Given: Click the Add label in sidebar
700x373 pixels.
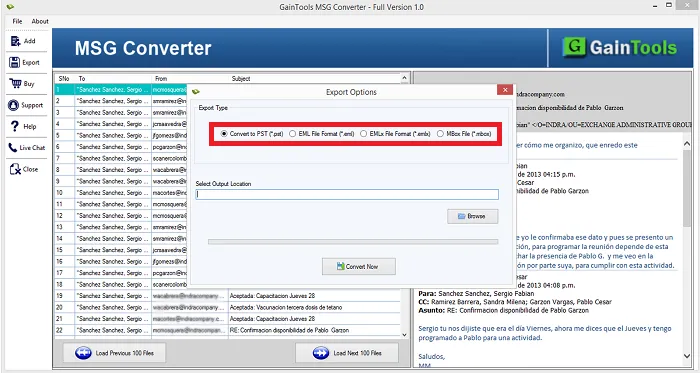Looking at the screenshot, I should click(x=29, y=41).
